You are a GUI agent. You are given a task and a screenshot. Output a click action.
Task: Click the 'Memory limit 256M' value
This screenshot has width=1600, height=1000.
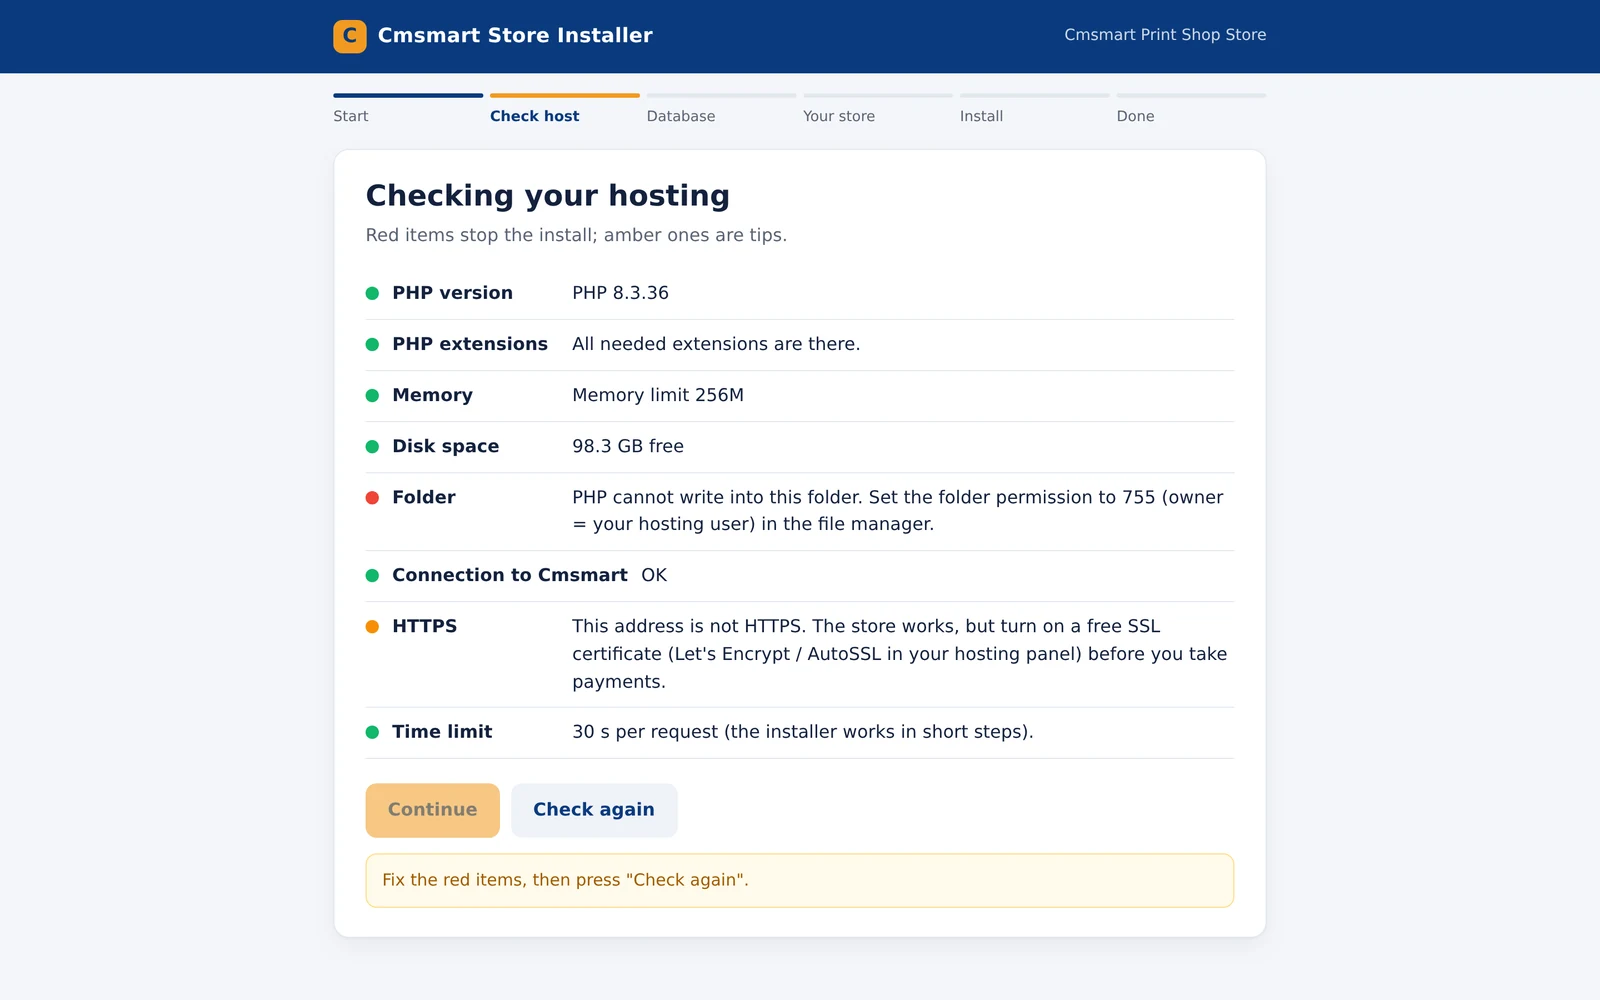click(x=658, y=395)
